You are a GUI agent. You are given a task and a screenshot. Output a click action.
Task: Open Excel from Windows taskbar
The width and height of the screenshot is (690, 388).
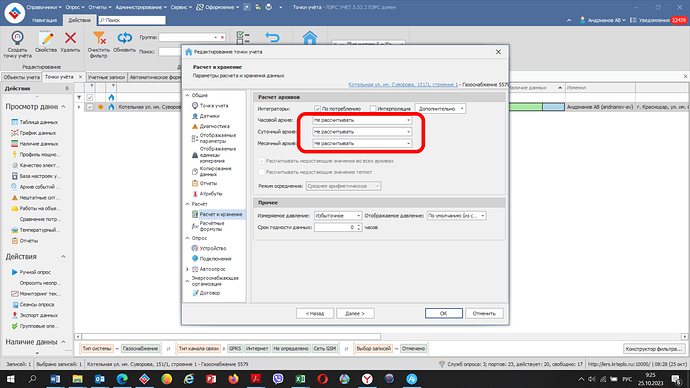300,379
